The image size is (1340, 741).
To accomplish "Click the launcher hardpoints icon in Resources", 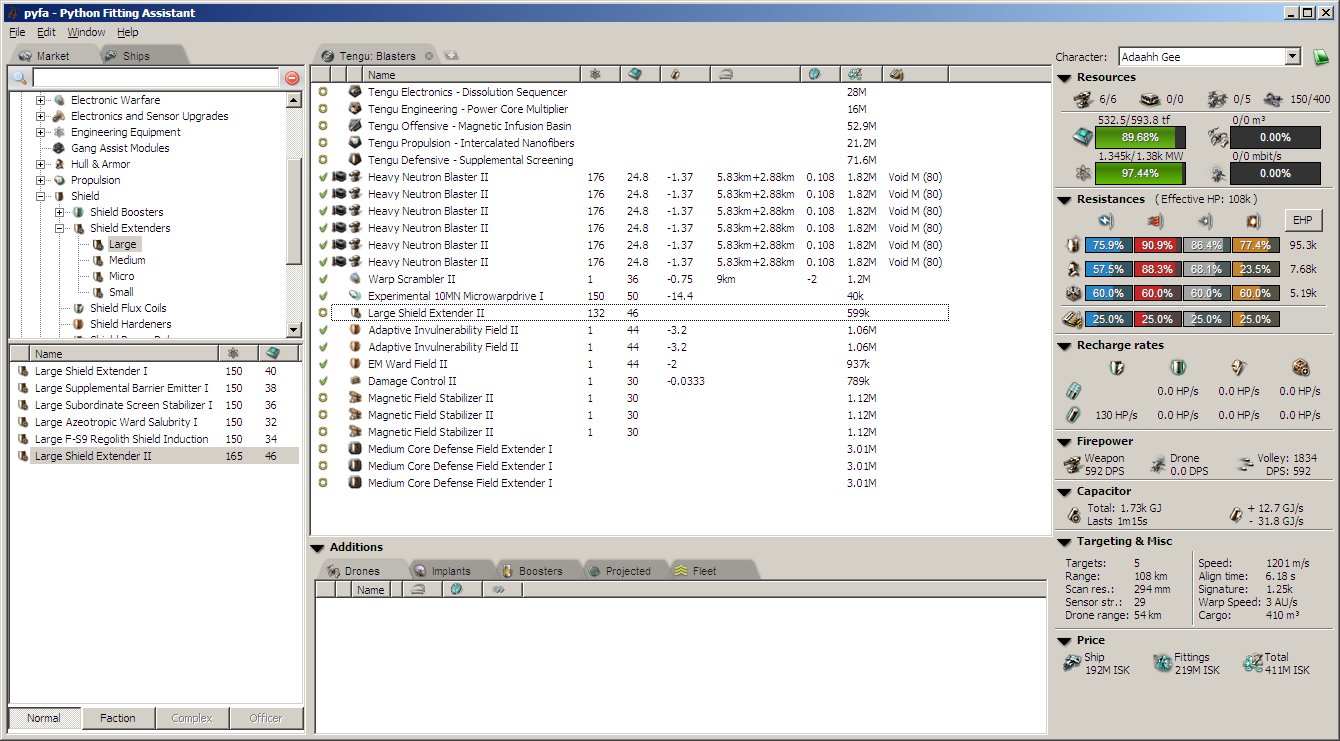I will (1149, 99).
